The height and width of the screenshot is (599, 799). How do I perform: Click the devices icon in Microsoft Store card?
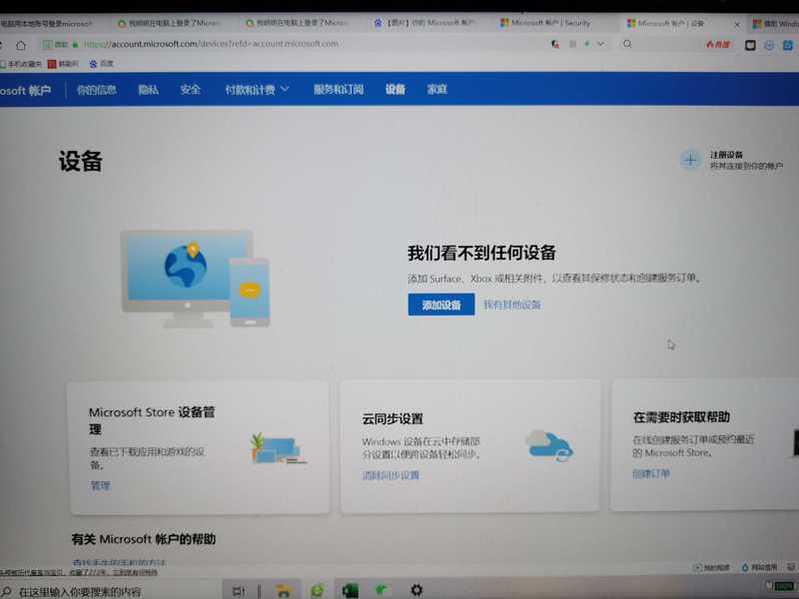pyautogui.click(x=278, y=449)
